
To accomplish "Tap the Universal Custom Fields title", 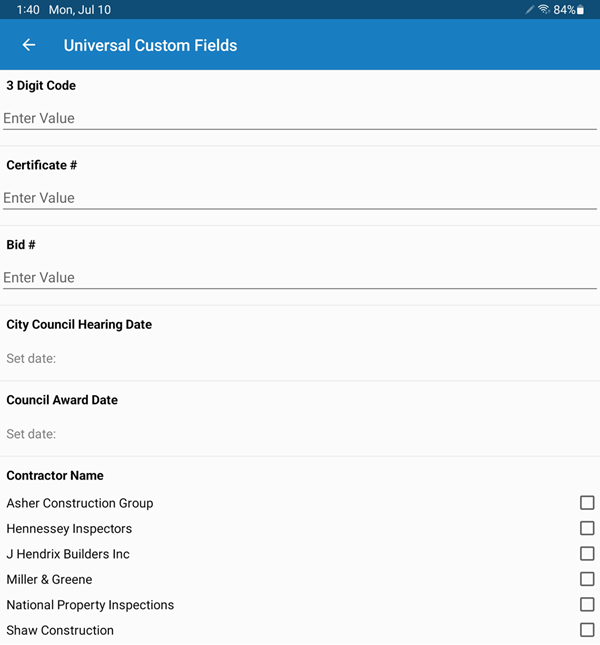I will click(150, 45).
